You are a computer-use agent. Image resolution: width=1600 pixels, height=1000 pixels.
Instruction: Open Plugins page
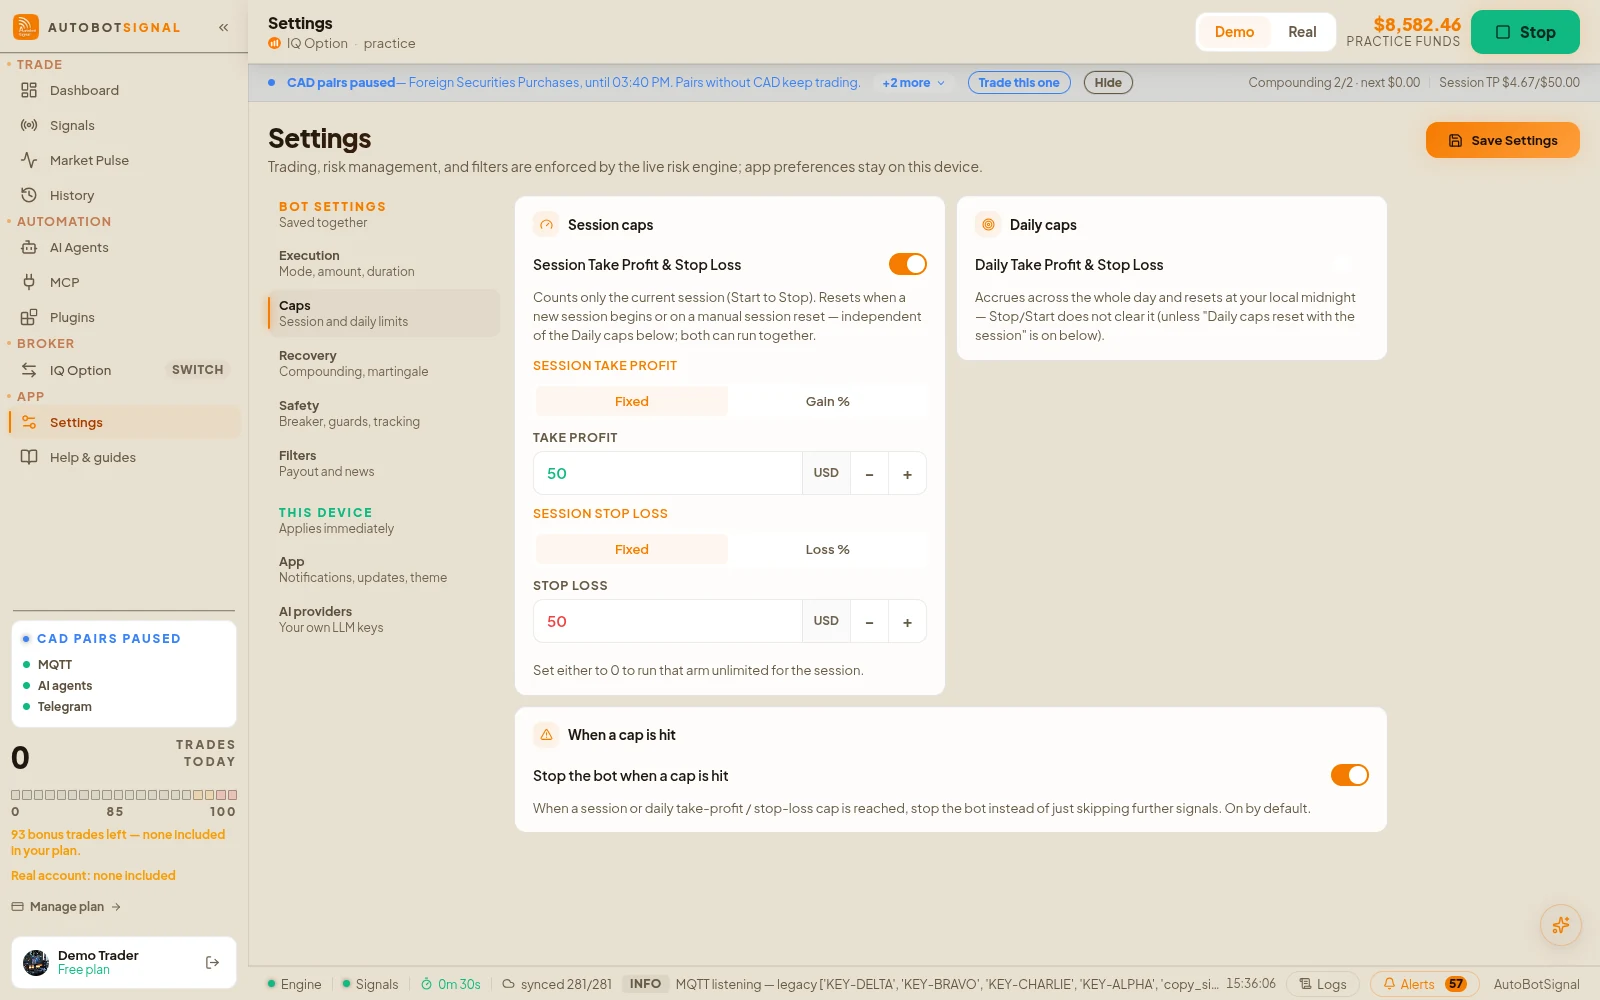coord(124,317)
